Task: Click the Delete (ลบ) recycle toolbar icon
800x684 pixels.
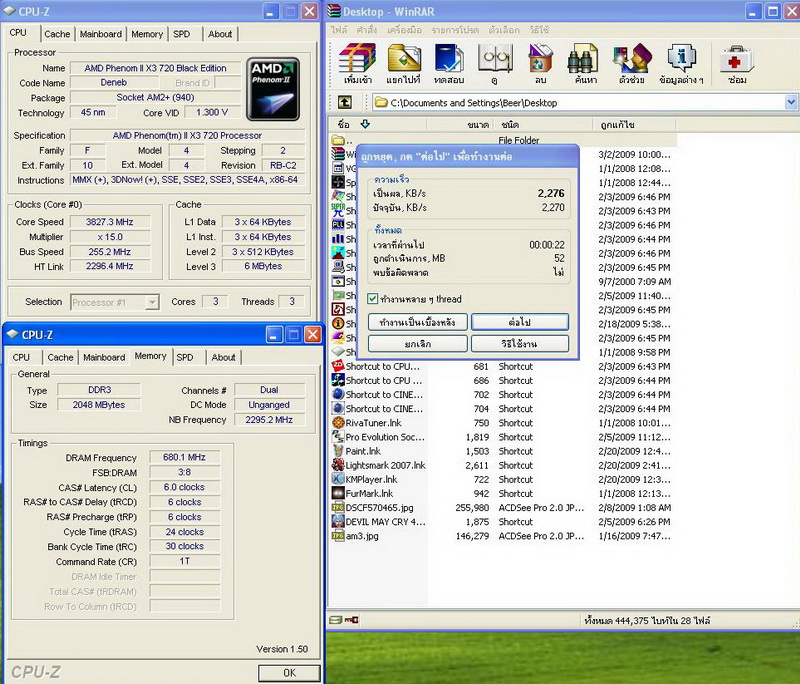Action: click(540, 63)
